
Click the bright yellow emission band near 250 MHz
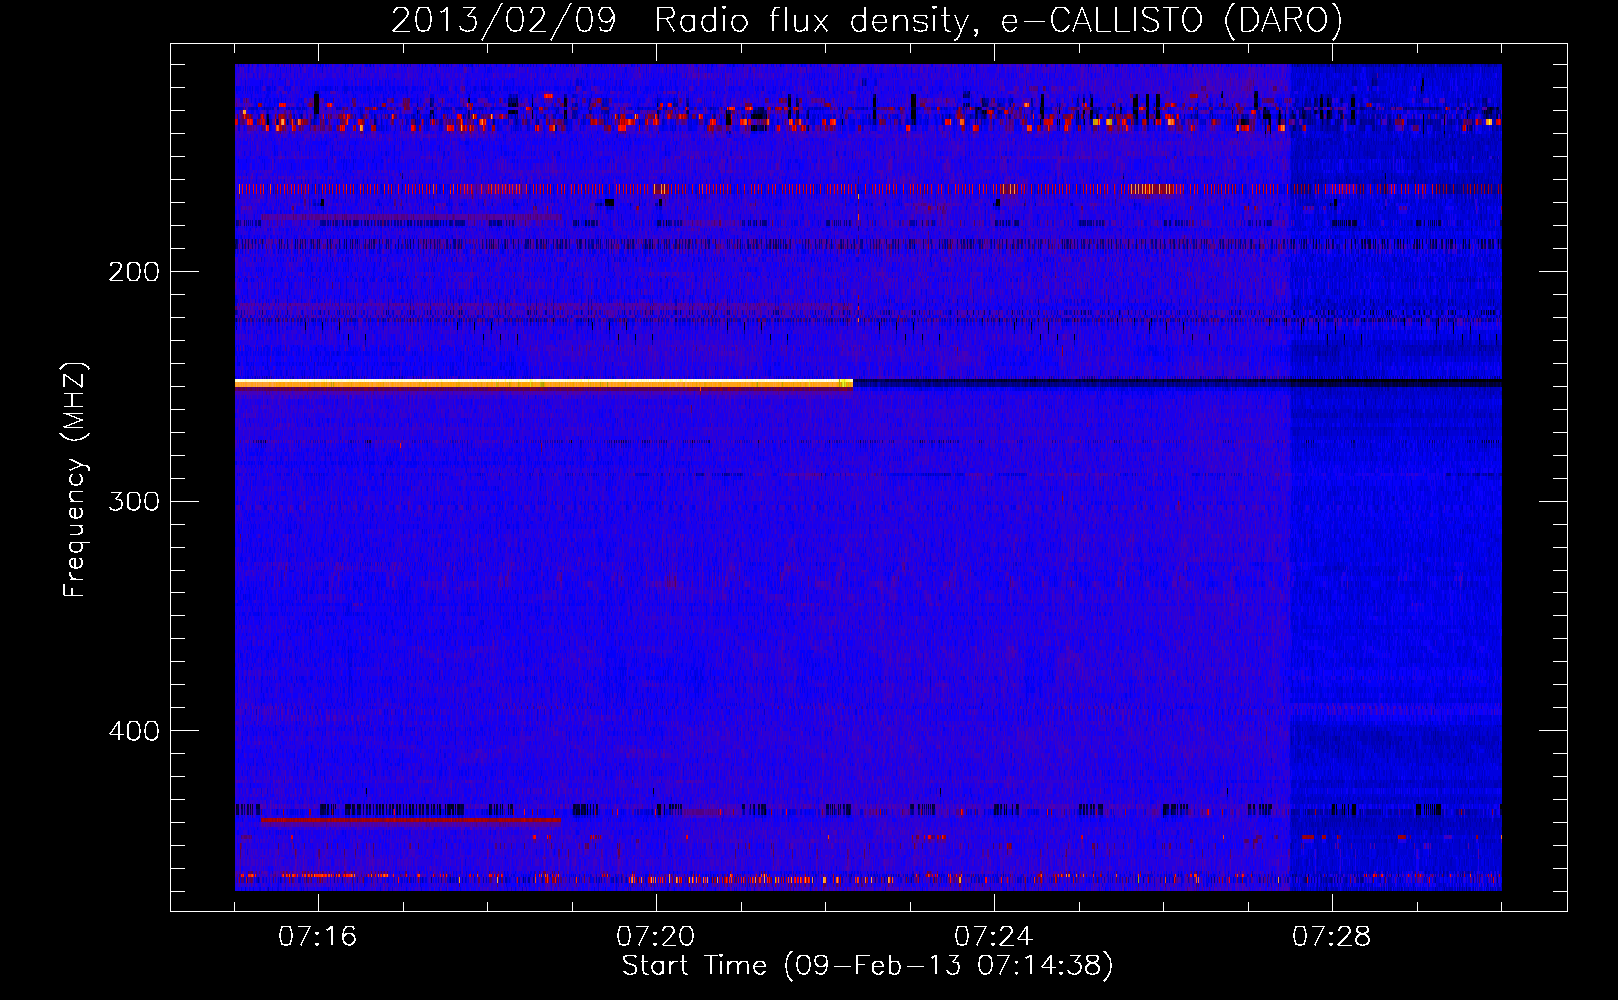click(543, 383)
